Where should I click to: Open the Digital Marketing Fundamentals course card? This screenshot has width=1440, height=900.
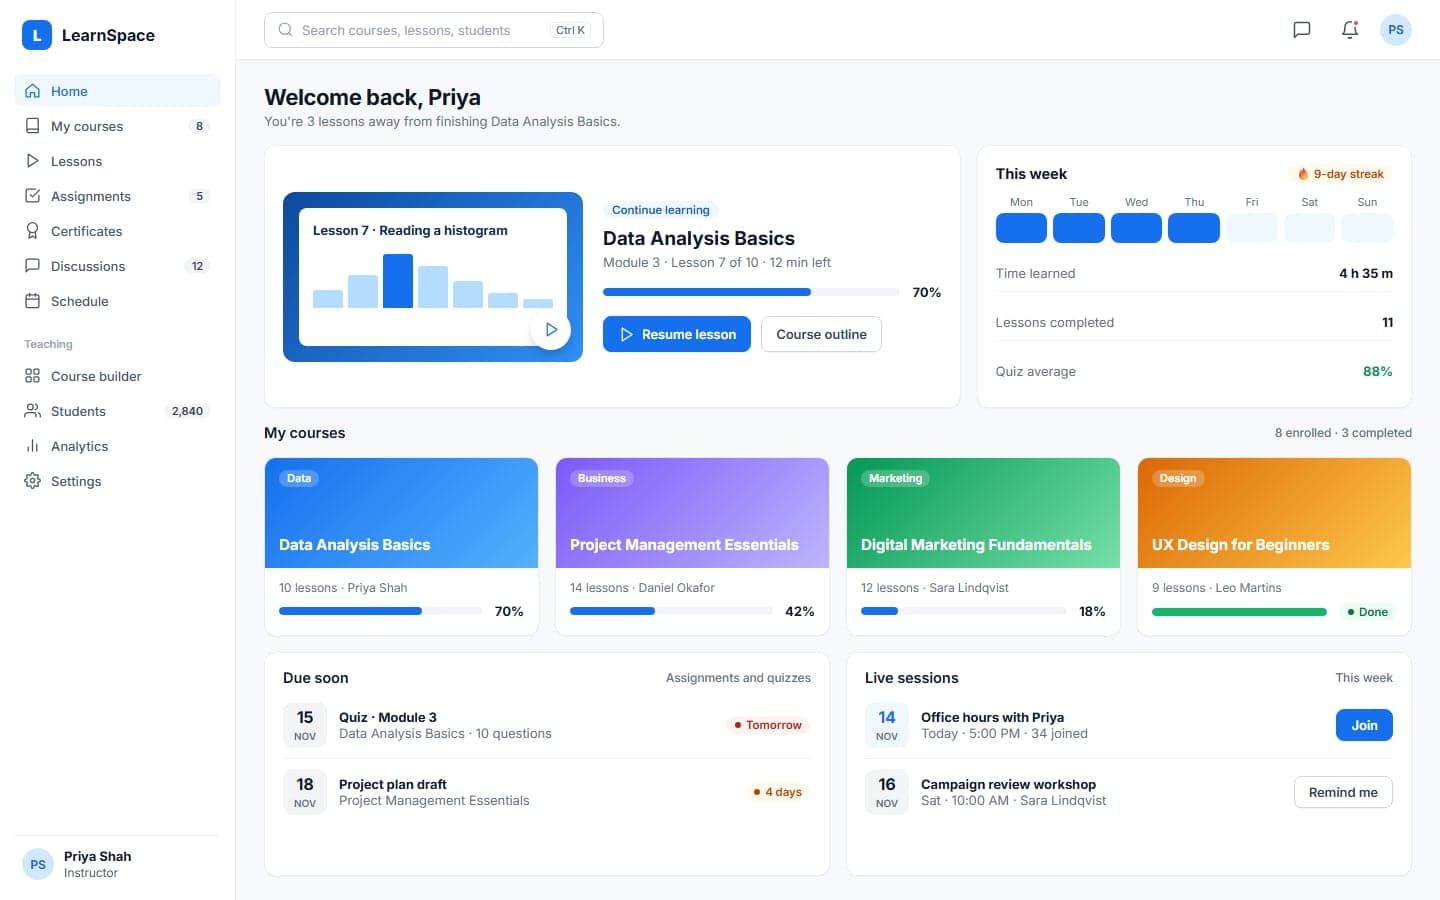[983, 546]
